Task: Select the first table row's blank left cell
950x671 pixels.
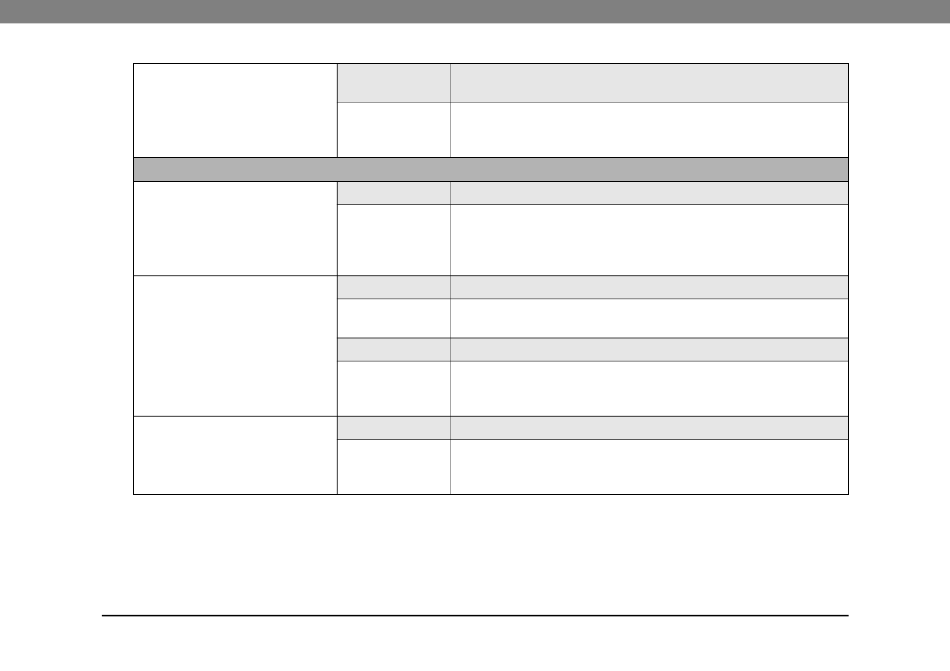Action: pyautogui.click(x=236, y=110)
